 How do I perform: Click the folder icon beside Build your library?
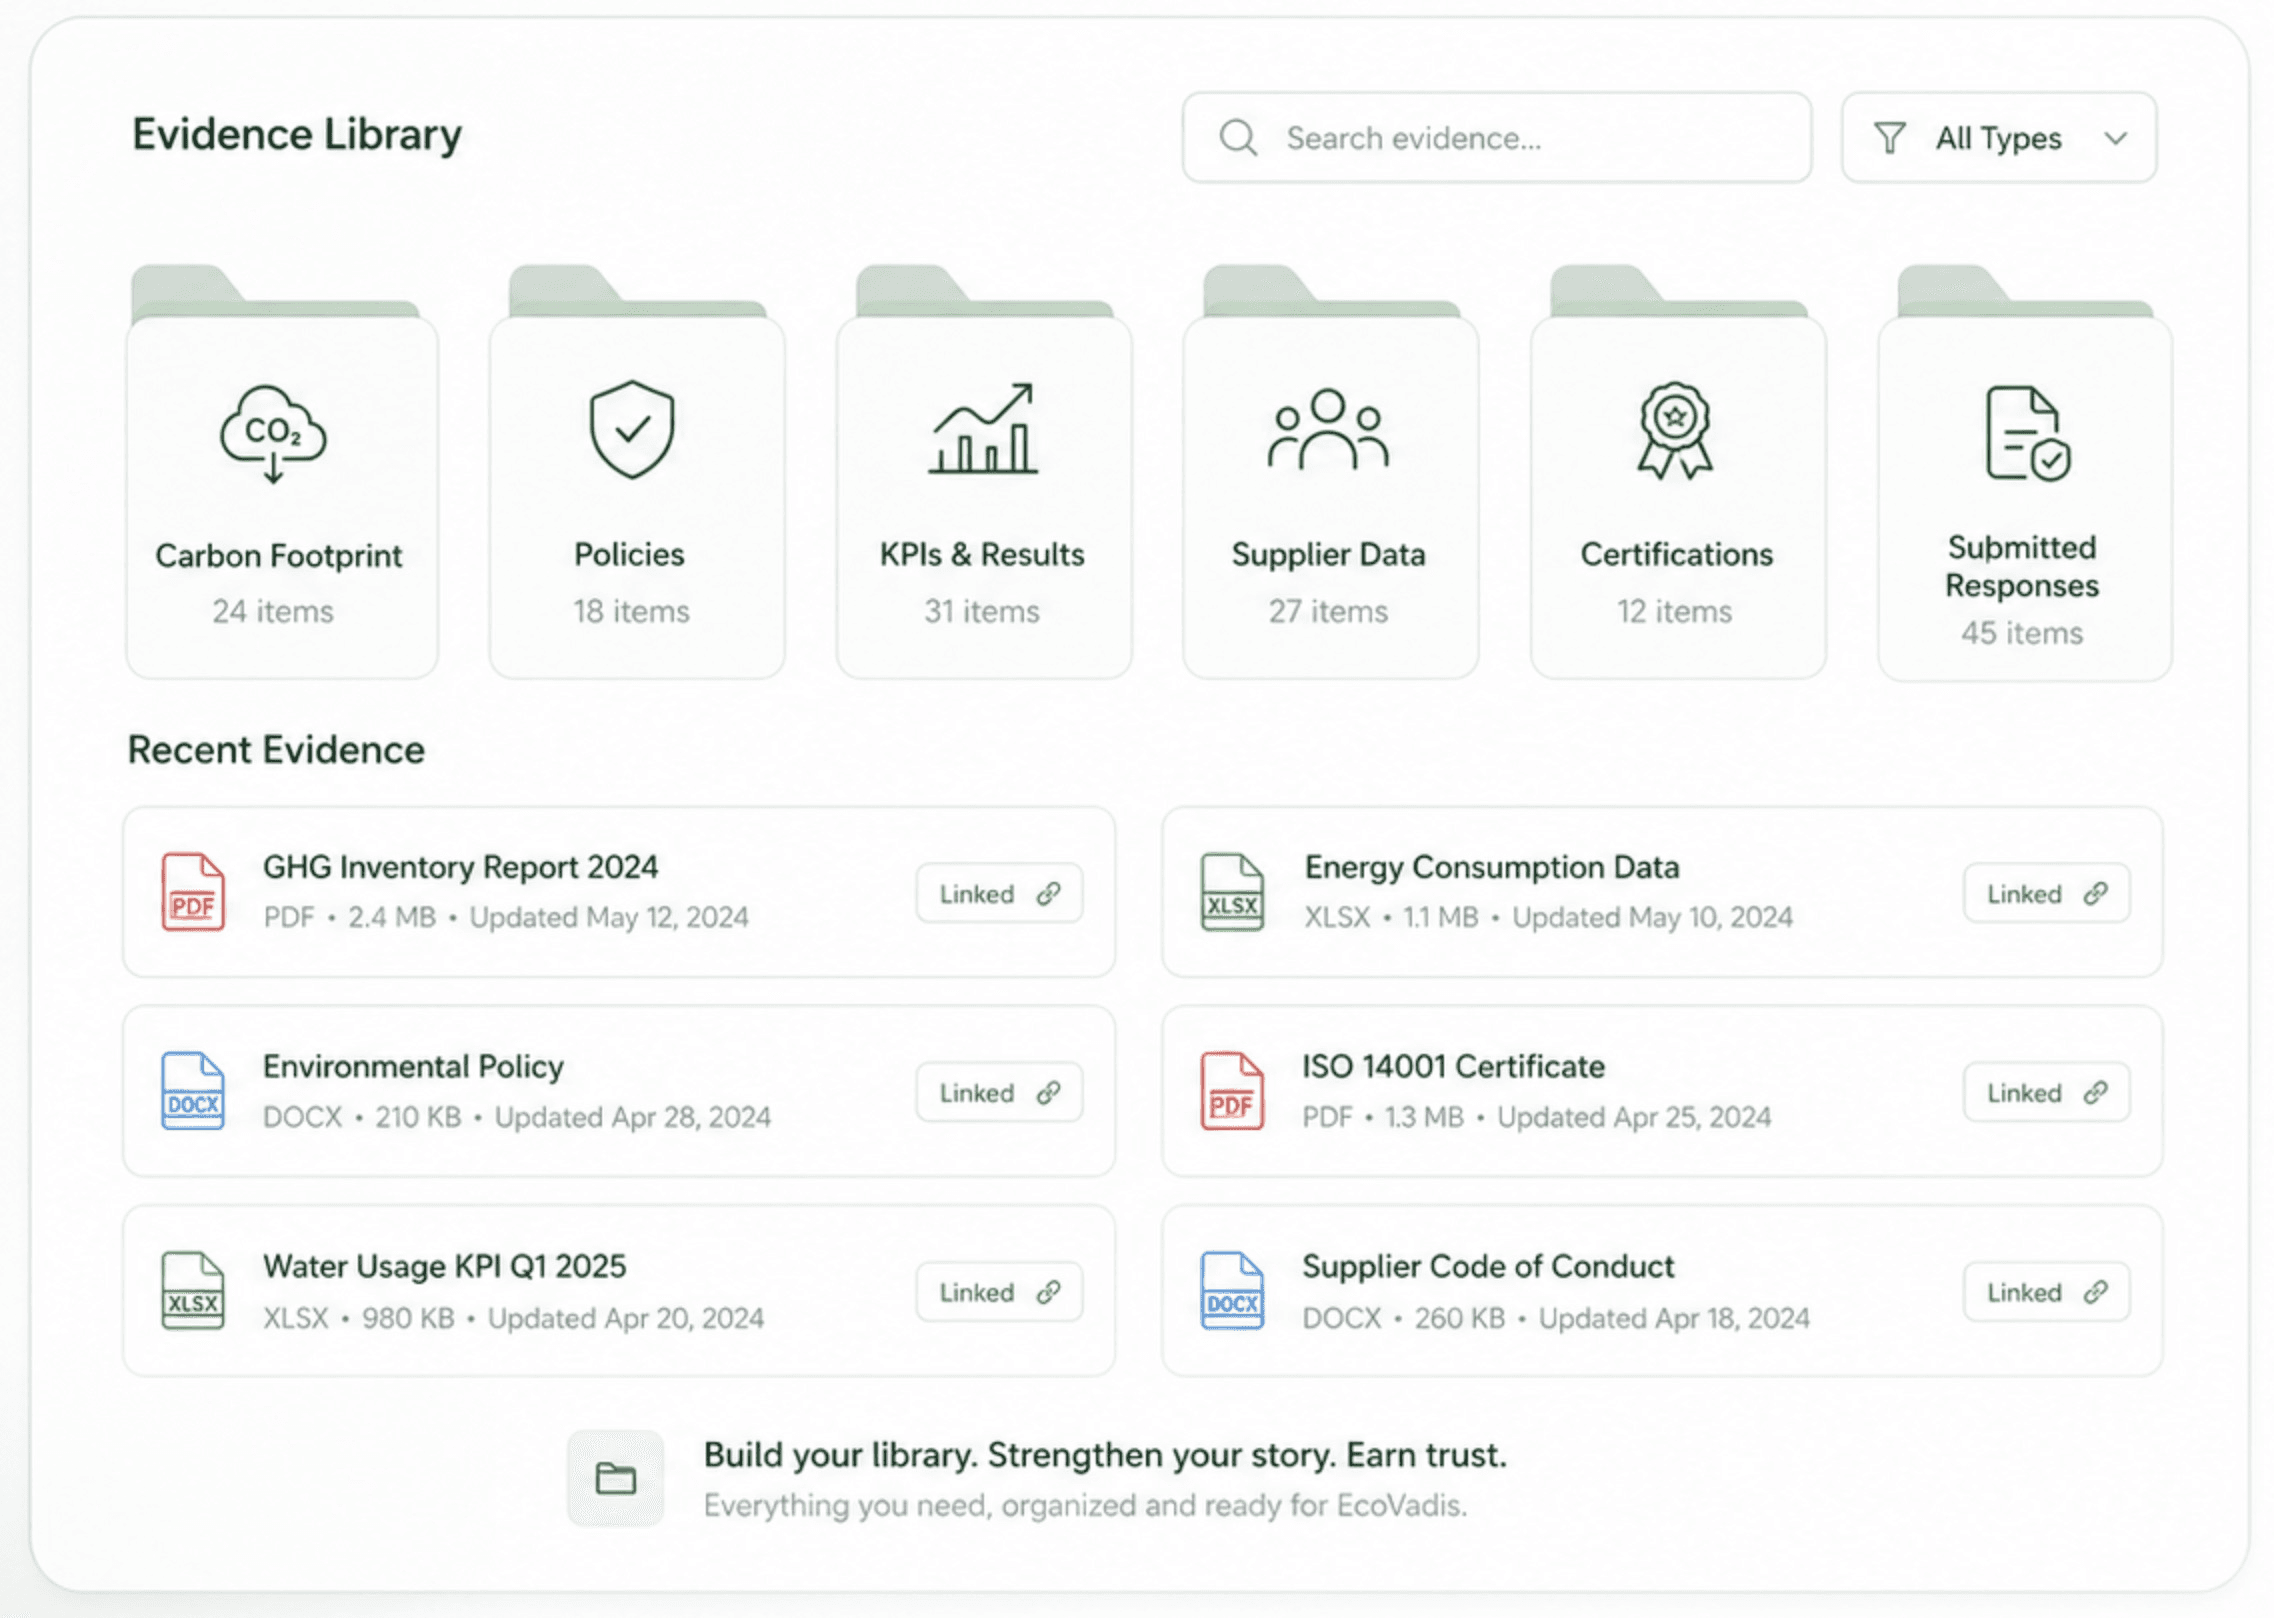click(x=616, y=1478)
